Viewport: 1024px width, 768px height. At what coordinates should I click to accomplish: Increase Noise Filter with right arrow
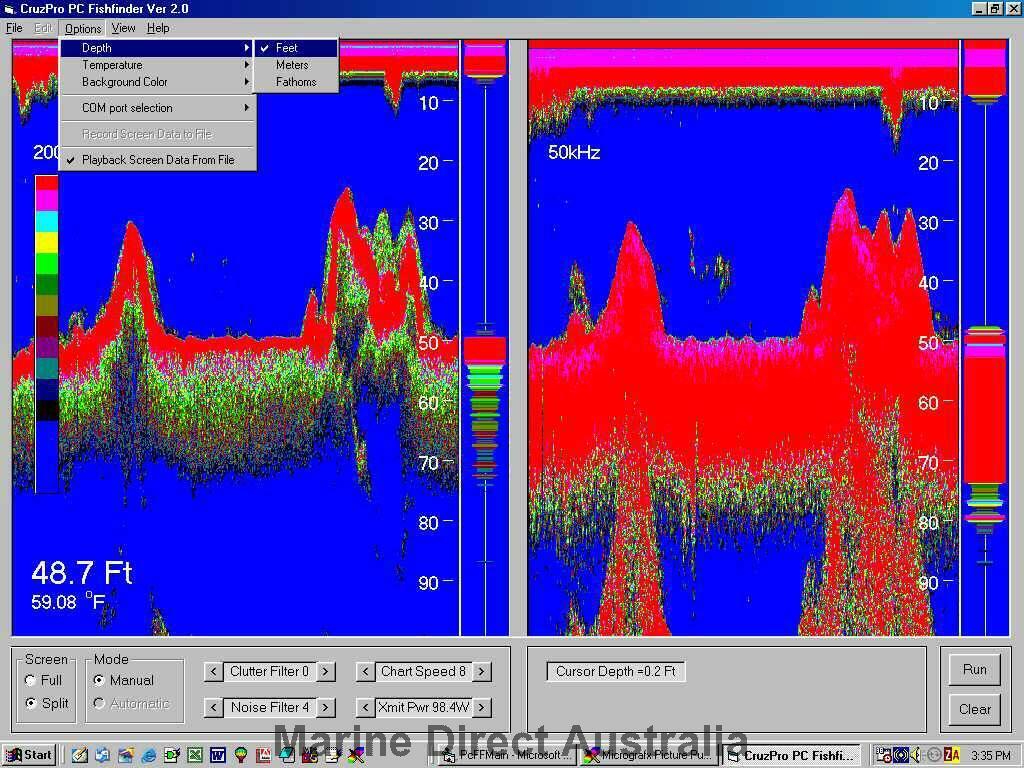tap(326, 707)
